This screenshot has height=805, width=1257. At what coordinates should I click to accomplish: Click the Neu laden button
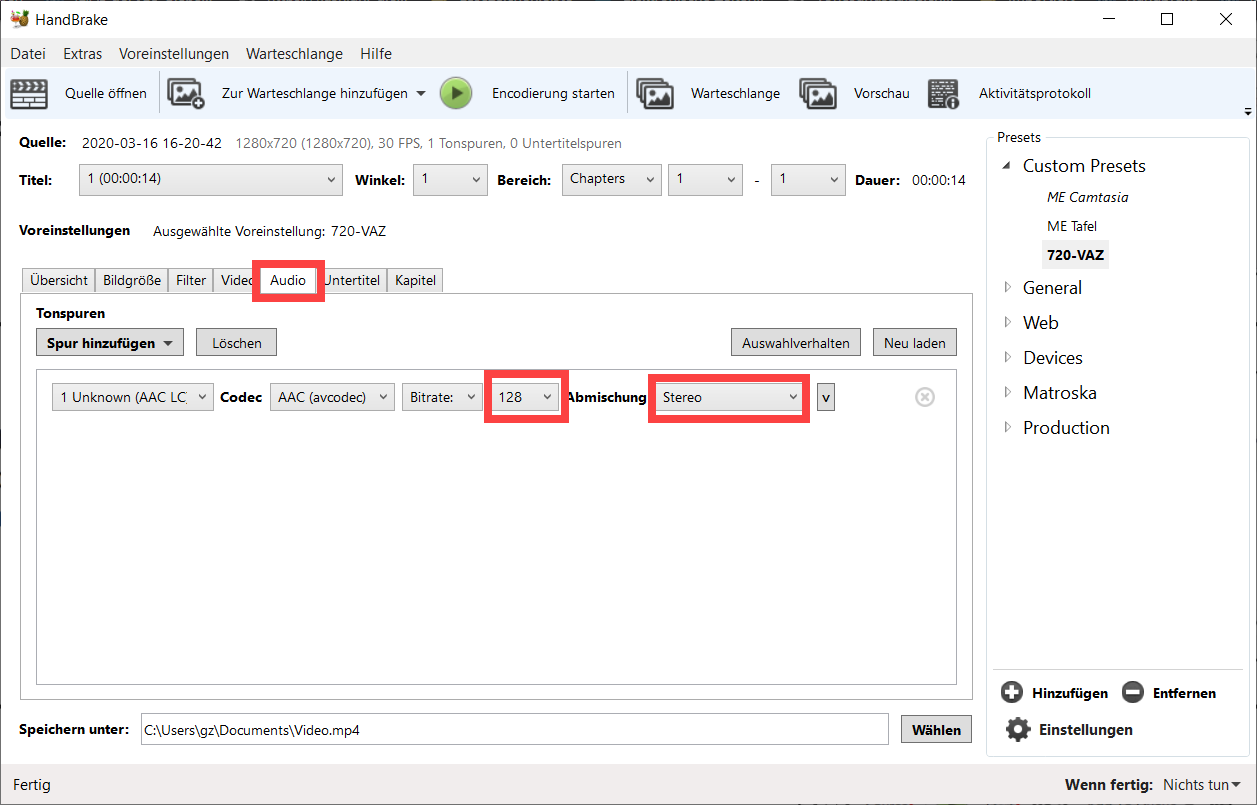[x=915, y=343]
